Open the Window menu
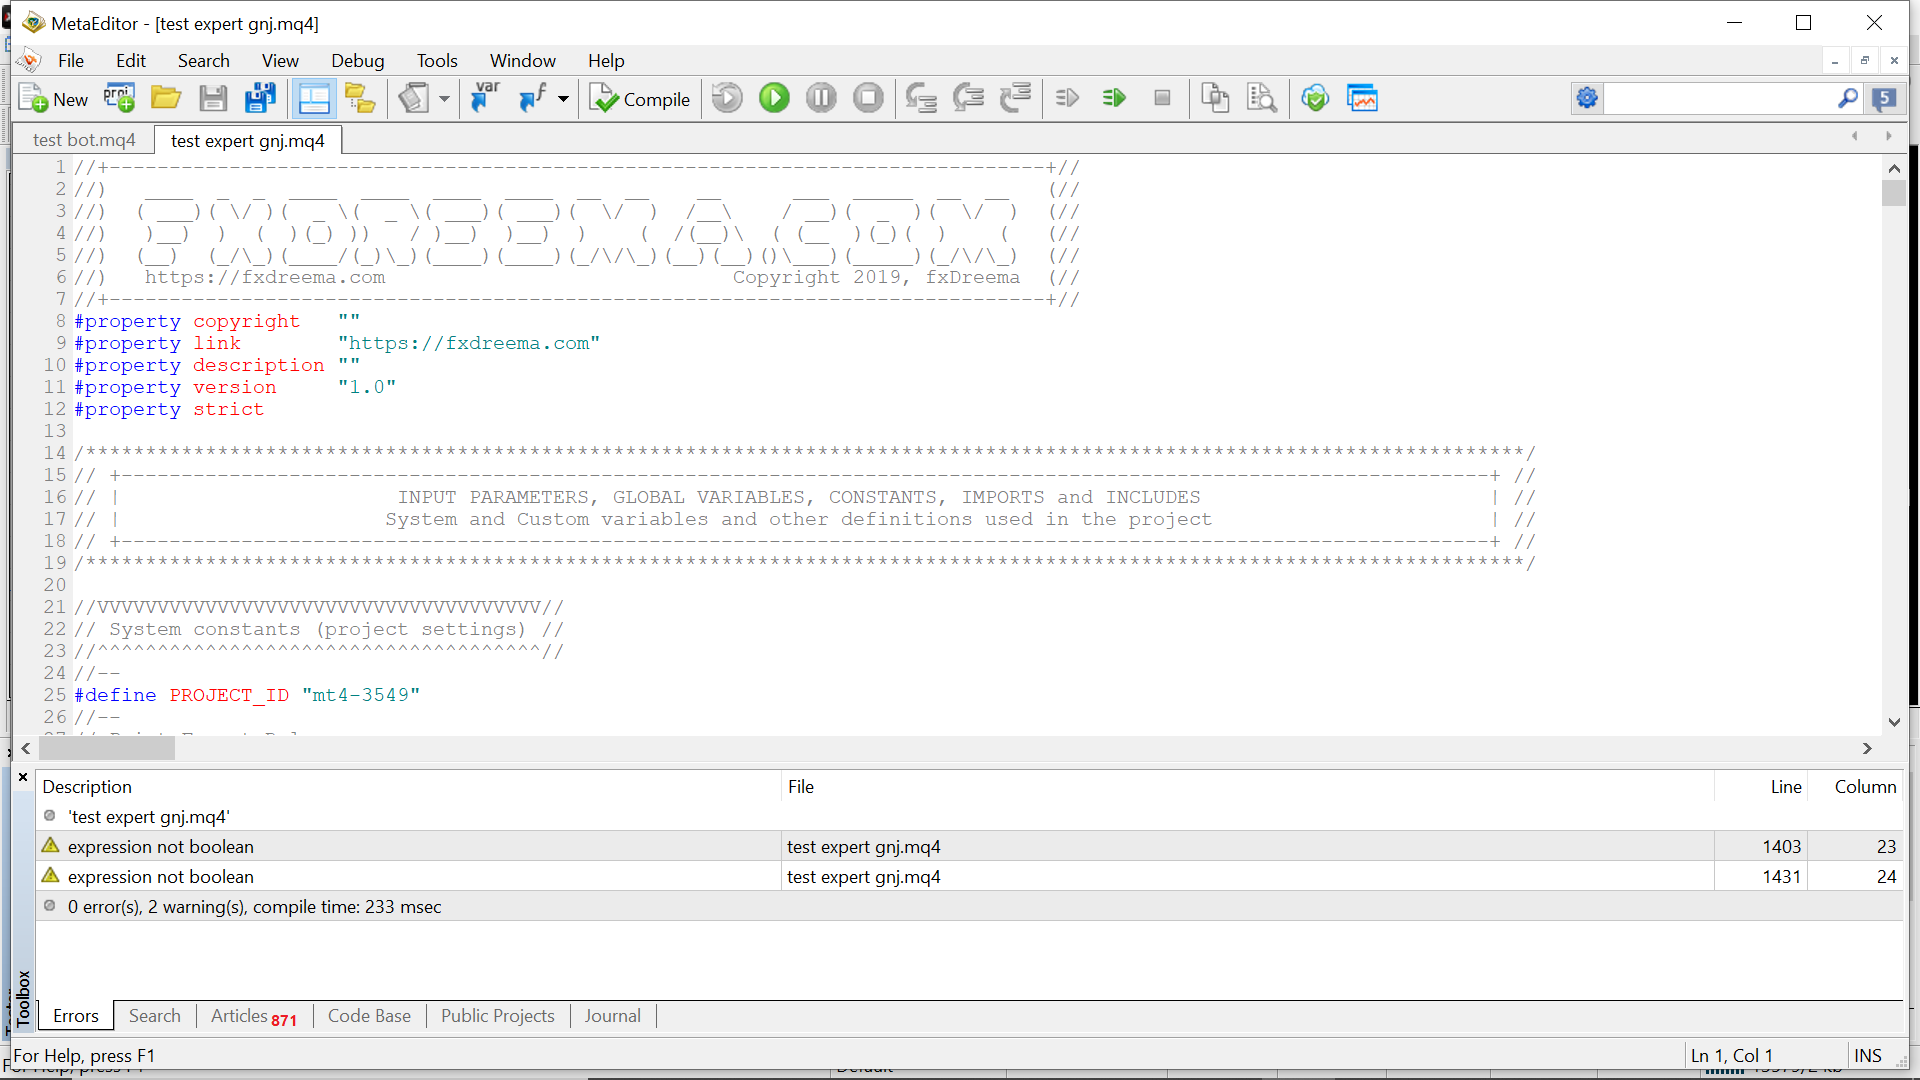 coord(523,61)
